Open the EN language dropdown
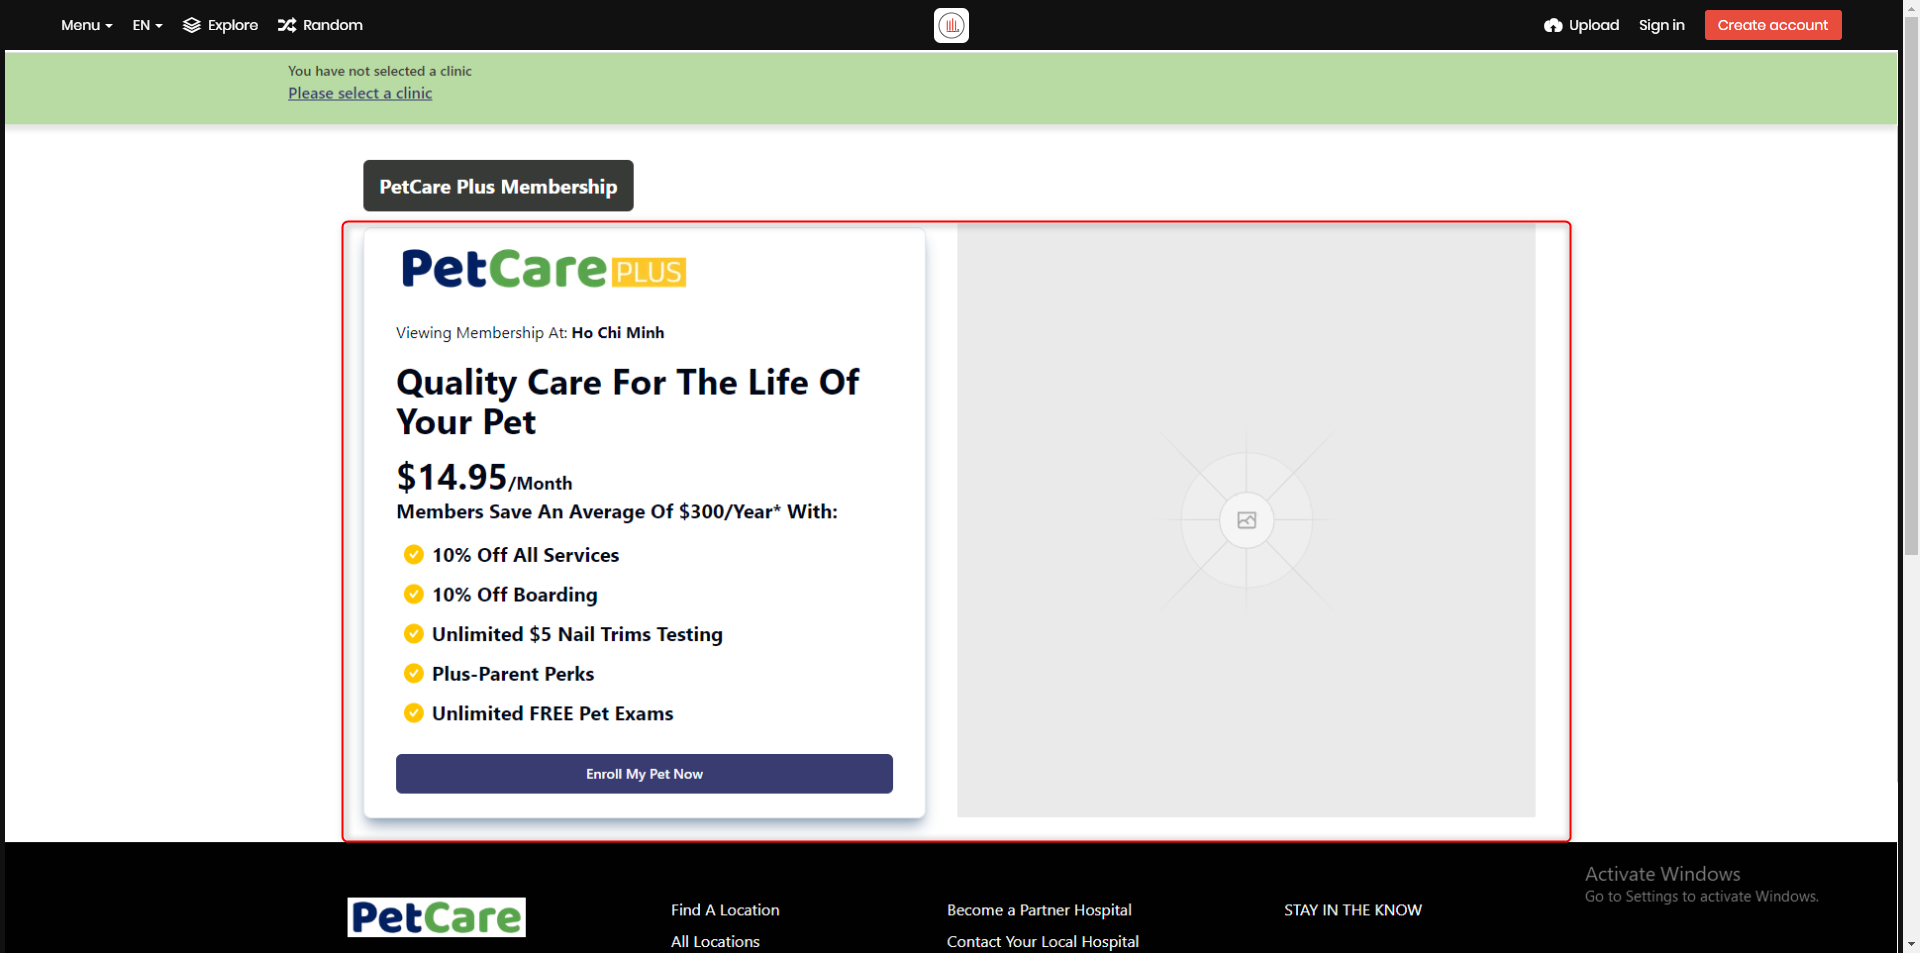 click(147, 25)
